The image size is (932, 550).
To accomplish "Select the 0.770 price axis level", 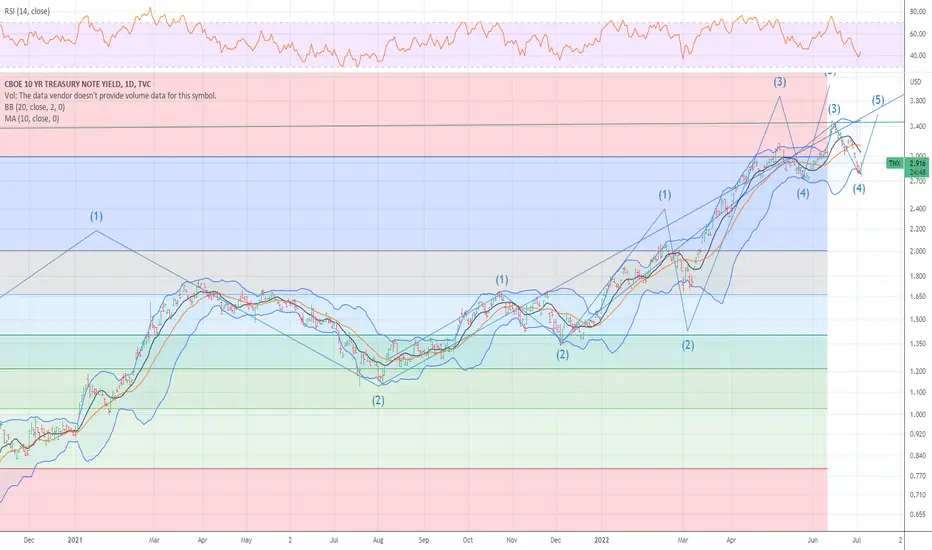I will point(917,476).
